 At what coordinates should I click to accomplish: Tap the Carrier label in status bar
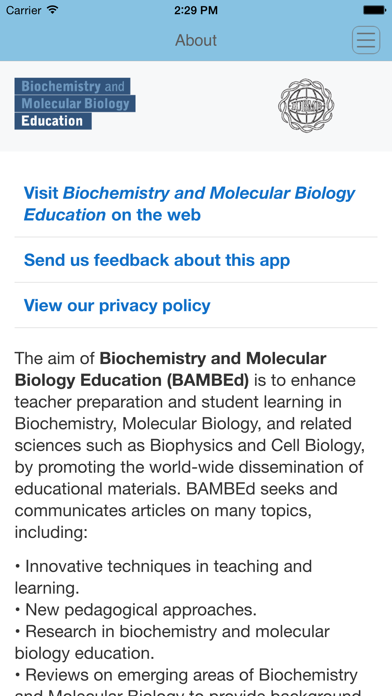point(23,10)
